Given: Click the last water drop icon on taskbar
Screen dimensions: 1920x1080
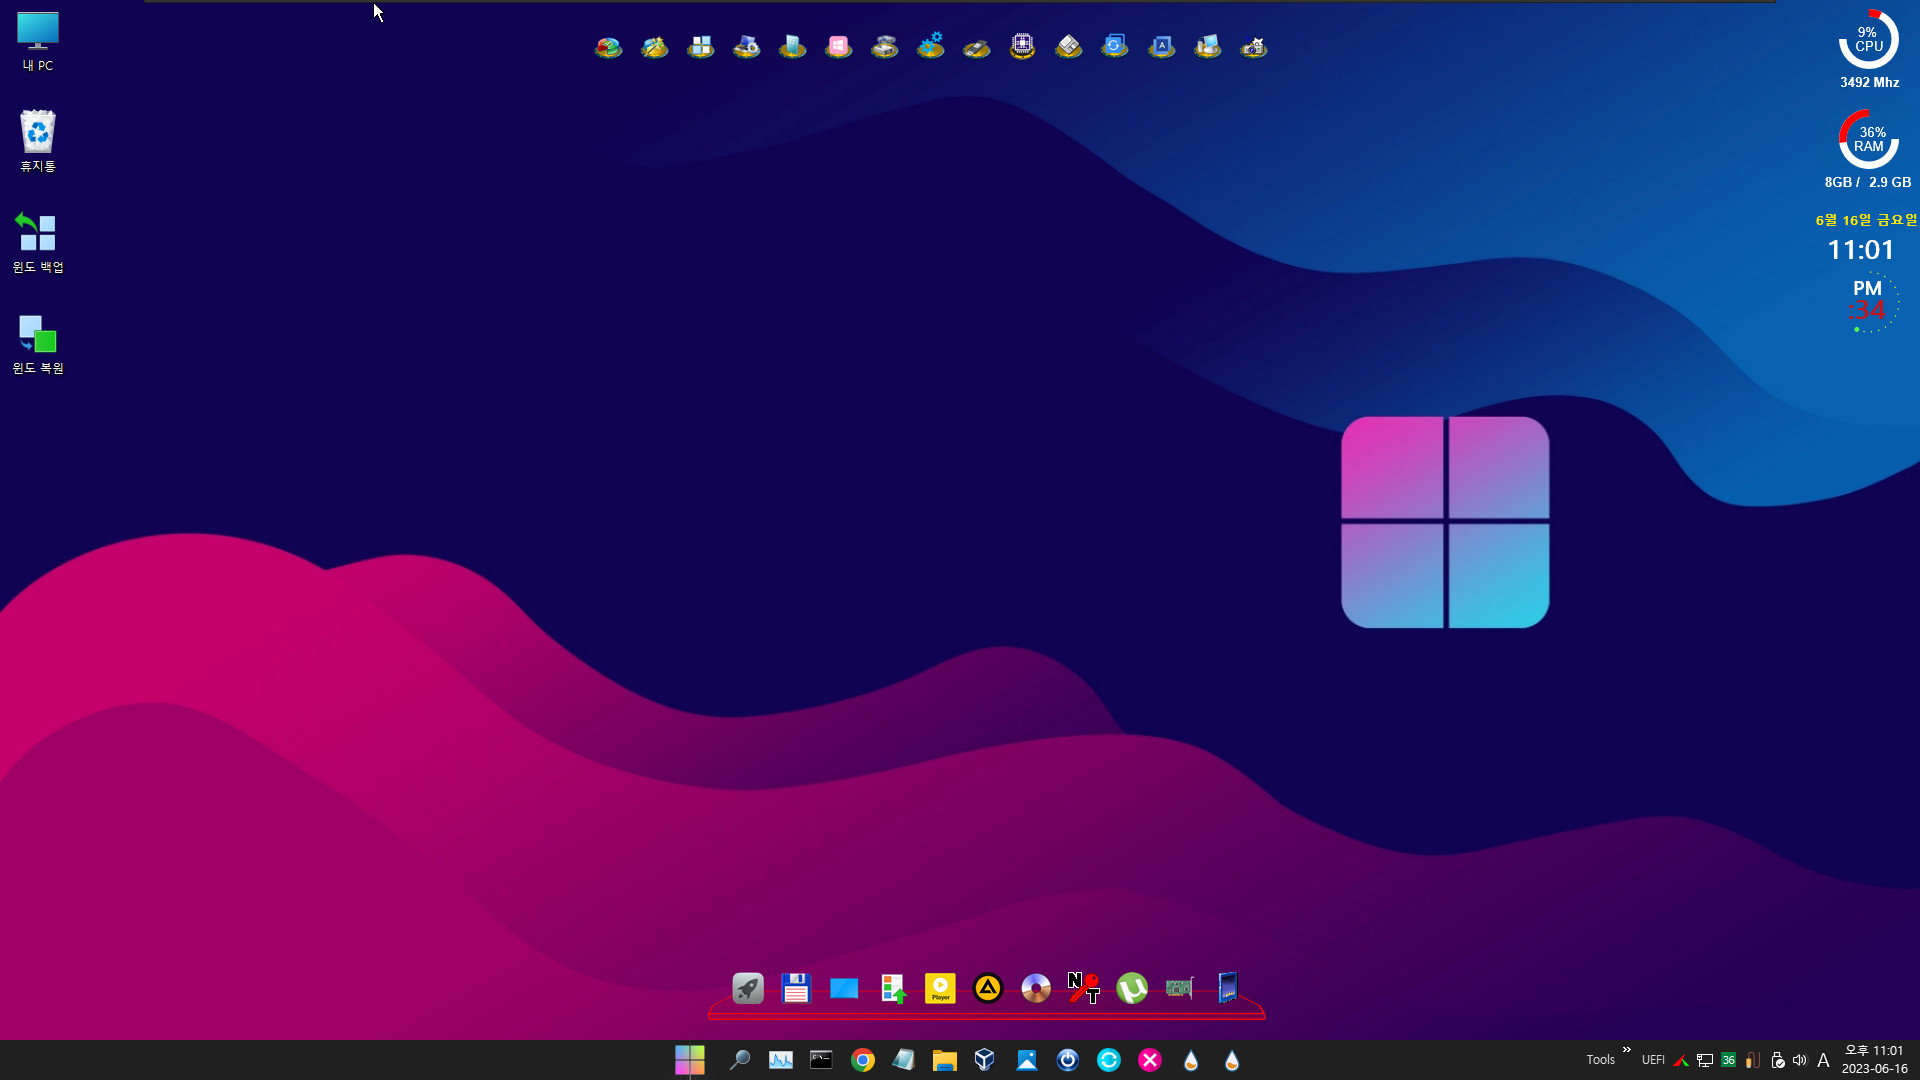Looking at the screenshot, I should point(1232,1060).
